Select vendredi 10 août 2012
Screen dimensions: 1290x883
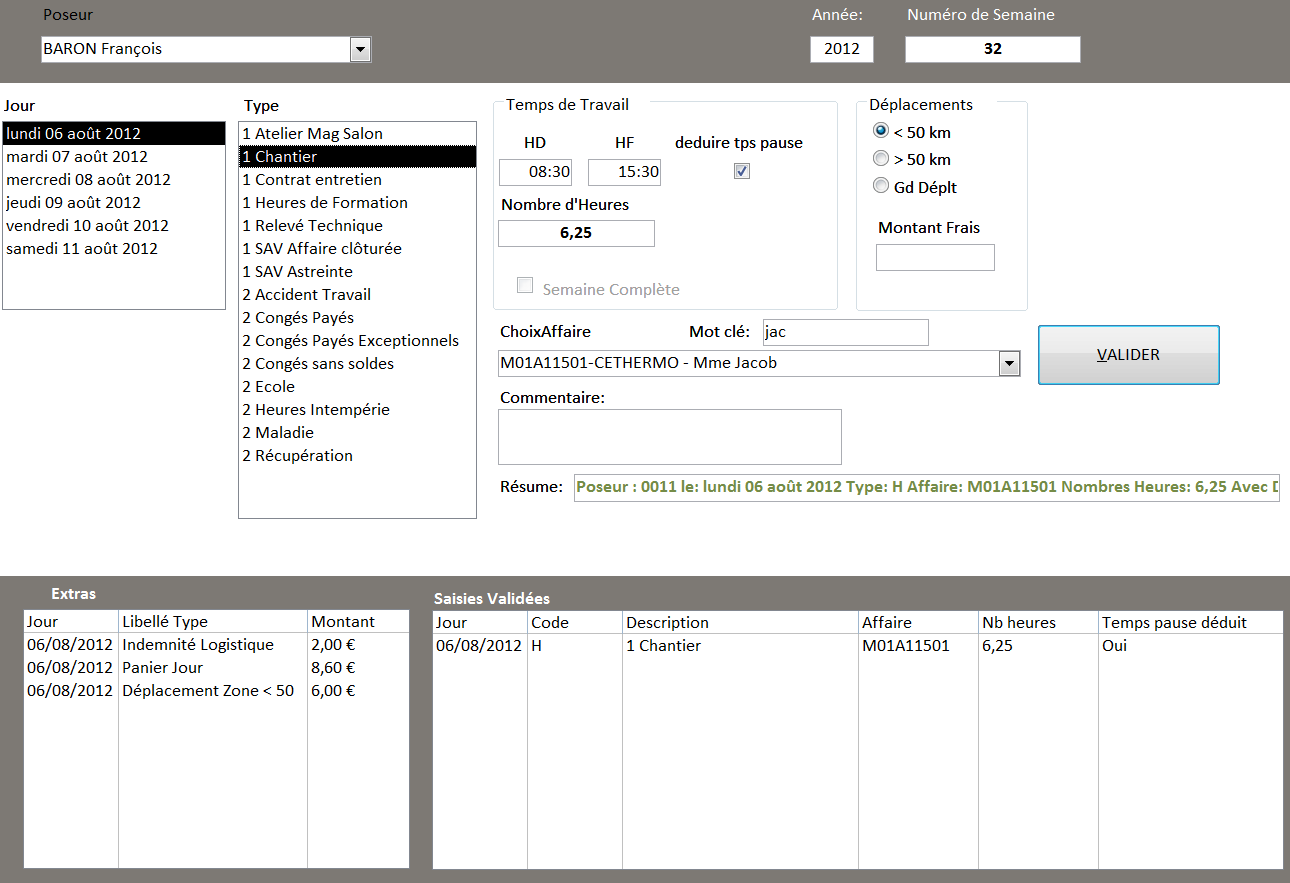[114, 226]
